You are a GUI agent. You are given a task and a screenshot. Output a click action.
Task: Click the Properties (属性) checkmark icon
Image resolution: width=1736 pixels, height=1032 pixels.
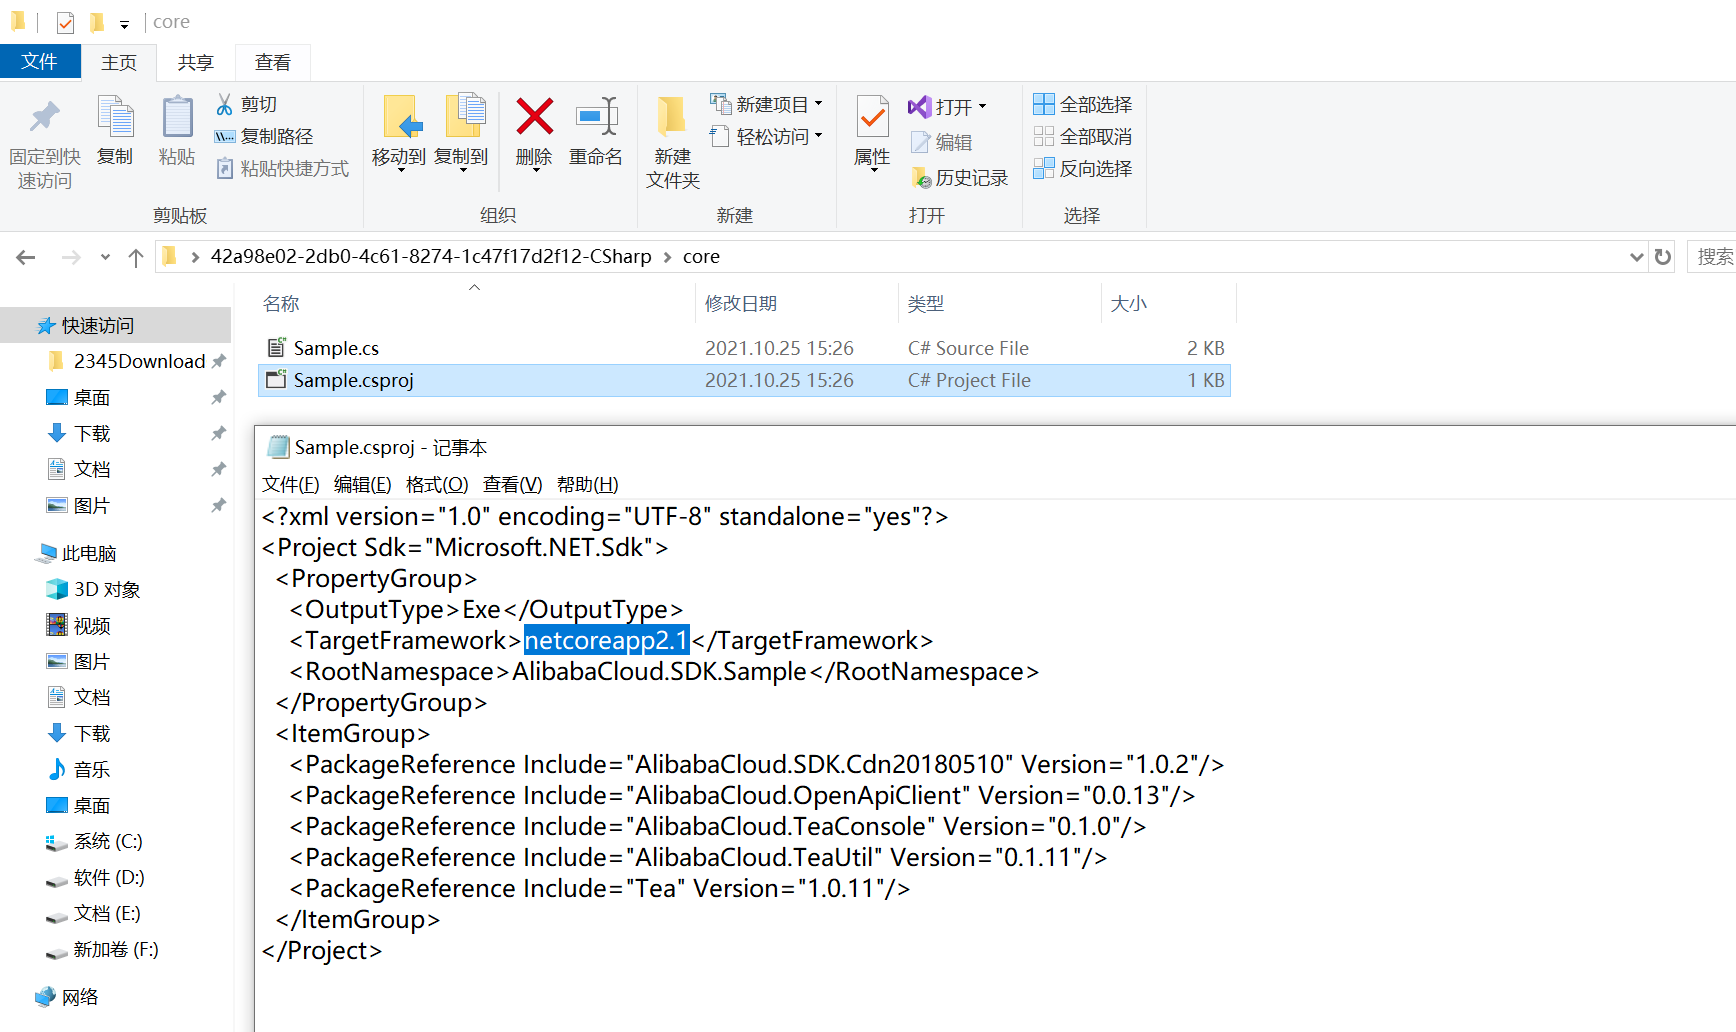872,117
